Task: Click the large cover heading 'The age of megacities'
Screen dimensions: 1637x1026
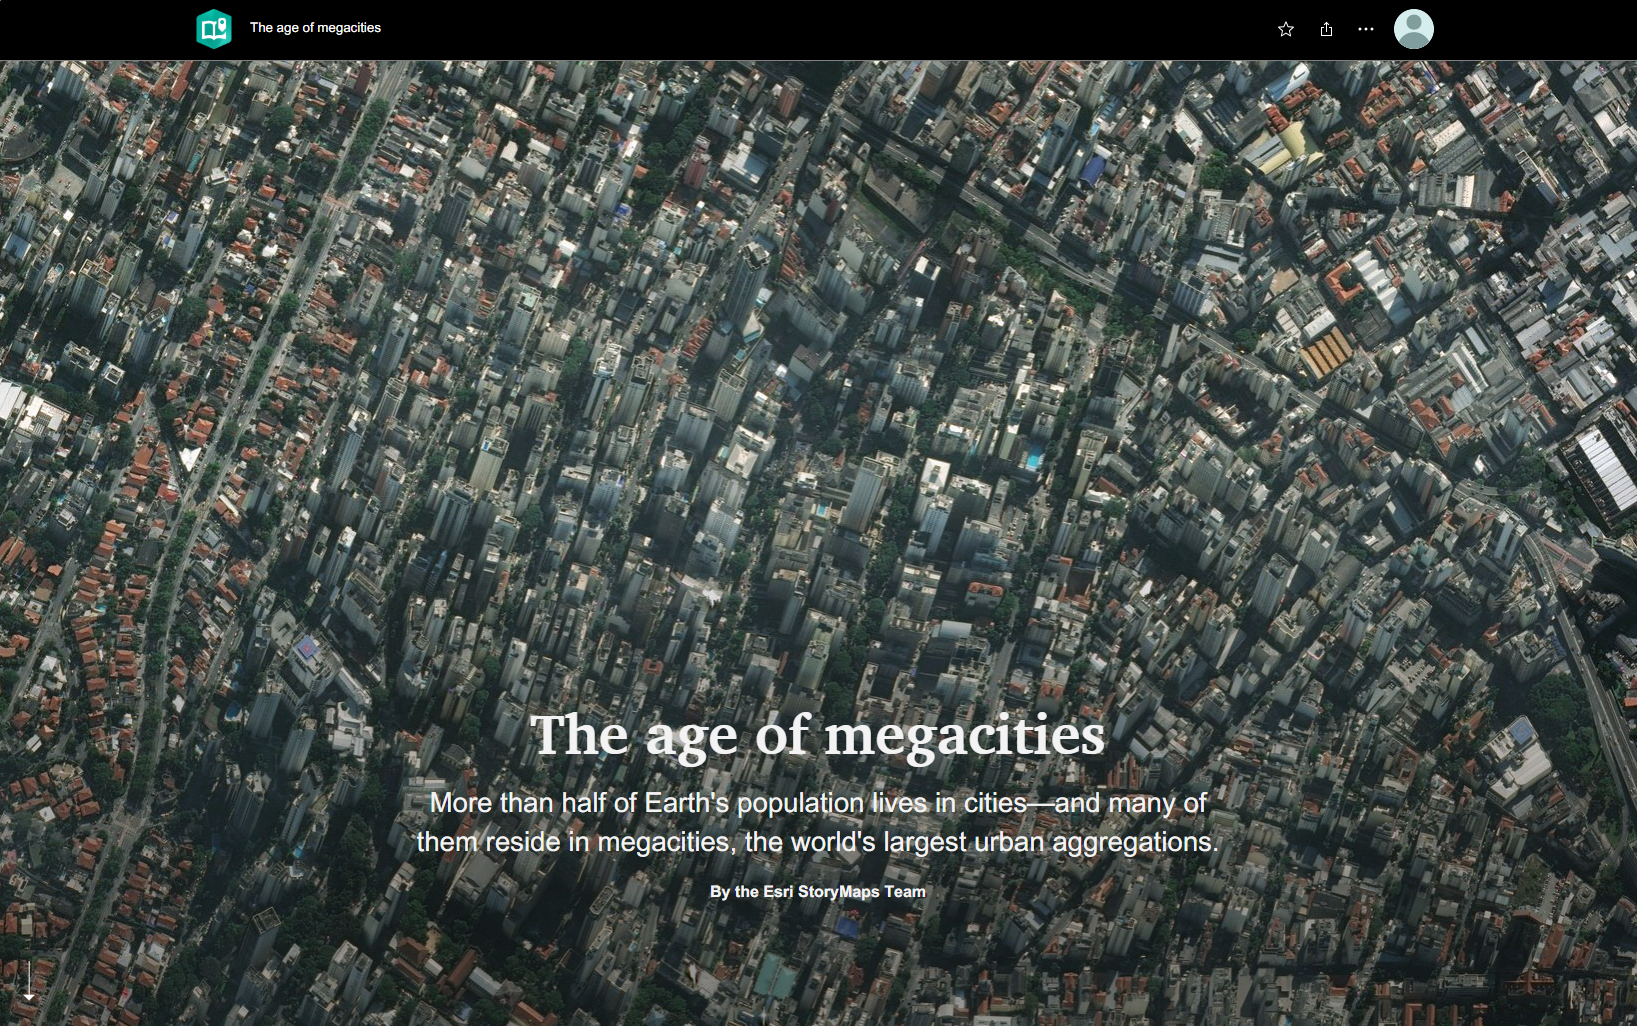Action: [817, 736]
